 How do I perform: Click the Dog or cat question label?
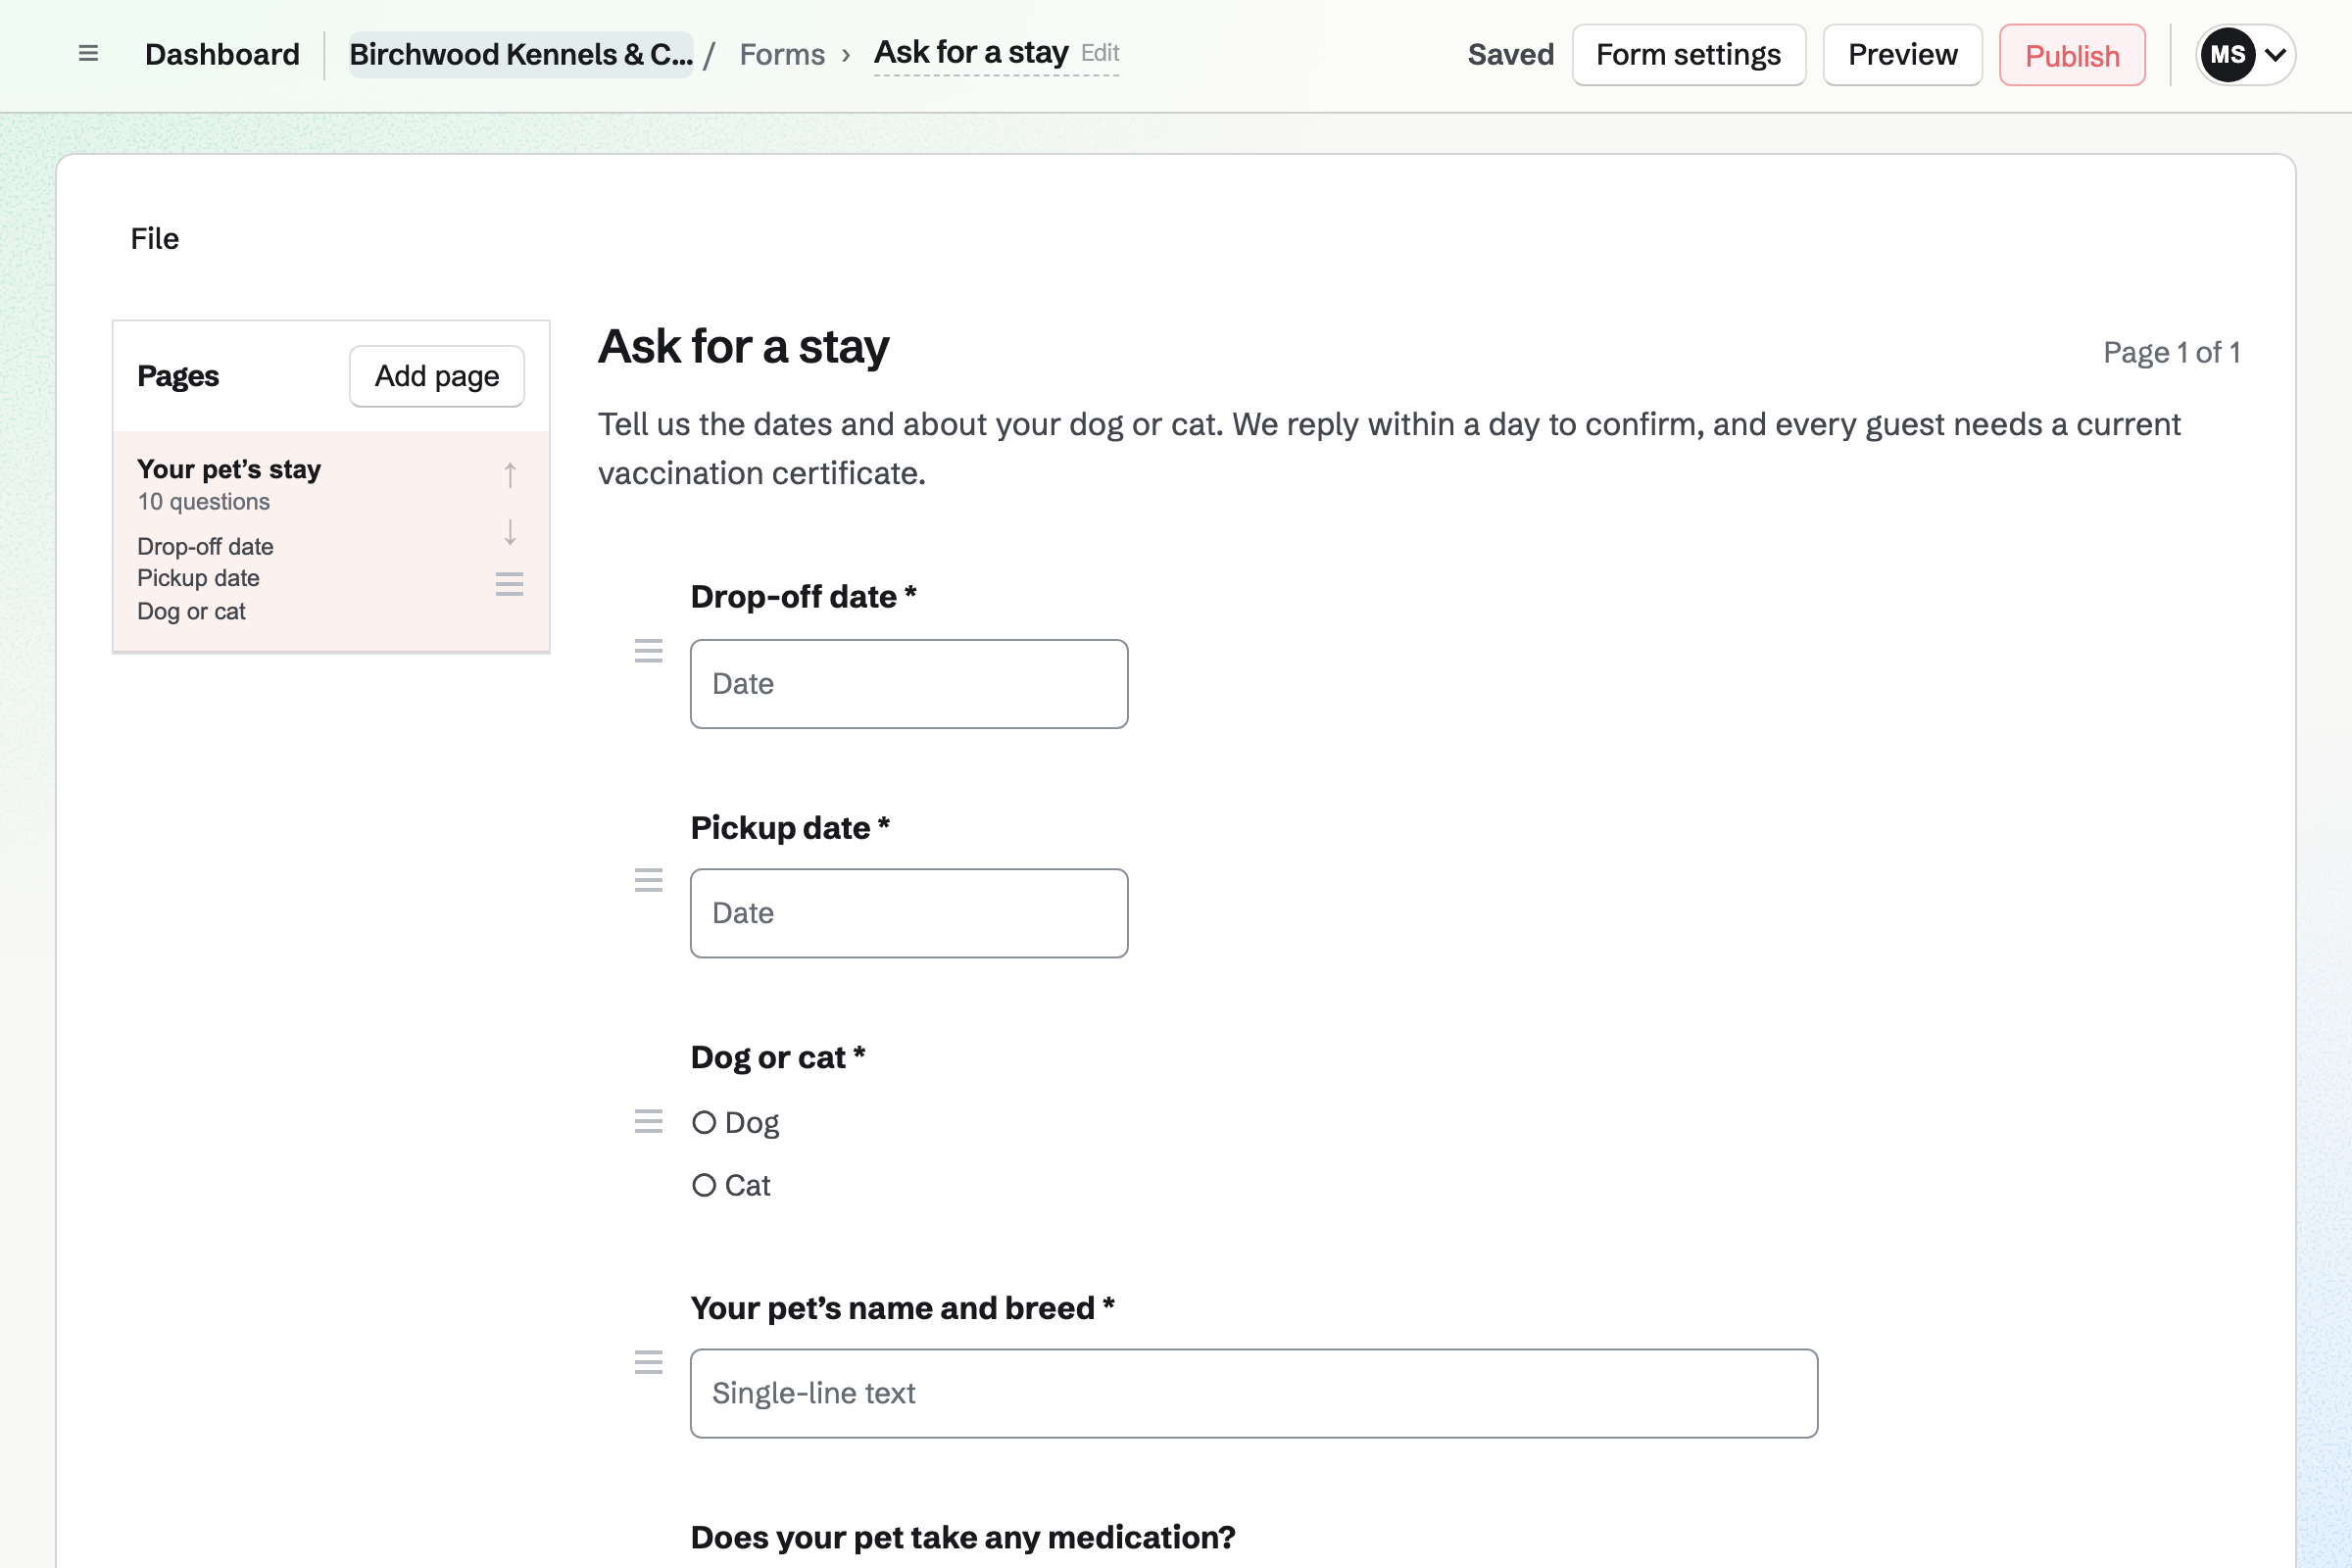(x=778, y=1057)
